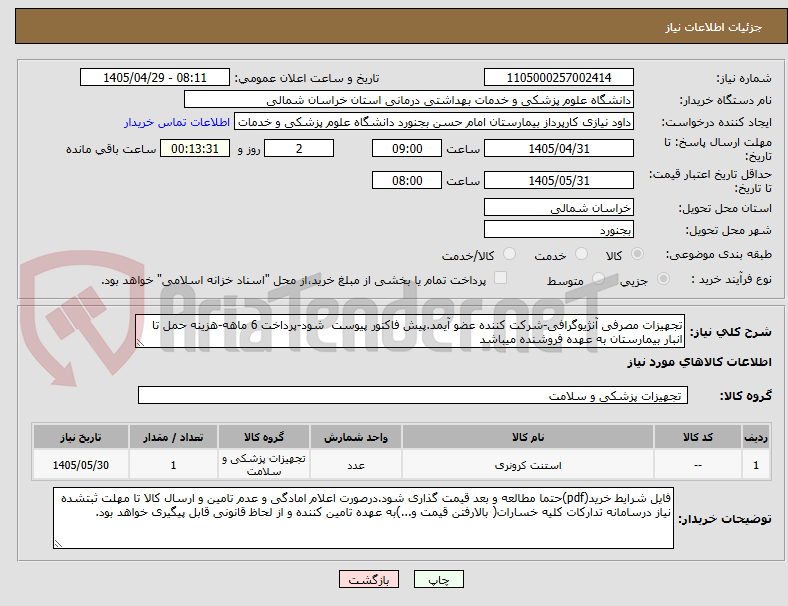Click the واحد شمارش column header
Viewport: 788px width, 606px height.
[x=356, y=437]
